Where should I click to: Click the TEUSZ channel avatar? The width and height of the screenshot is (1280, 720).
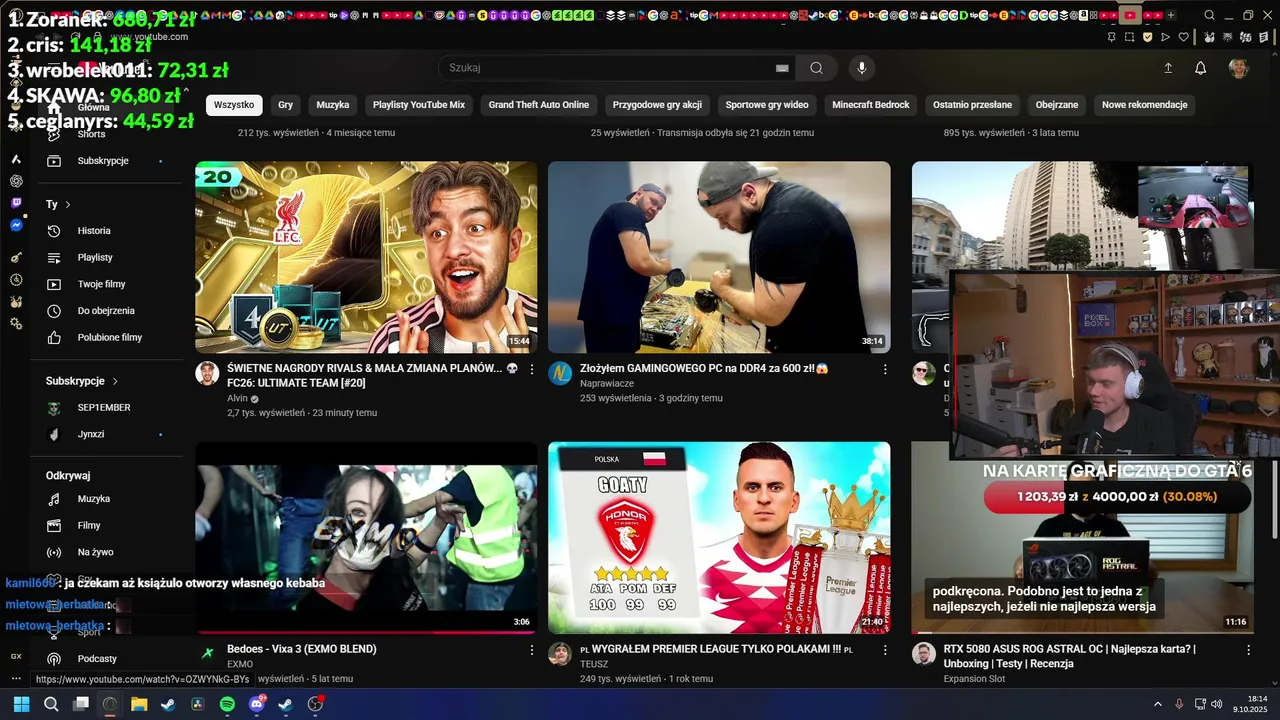click(560, 654)
